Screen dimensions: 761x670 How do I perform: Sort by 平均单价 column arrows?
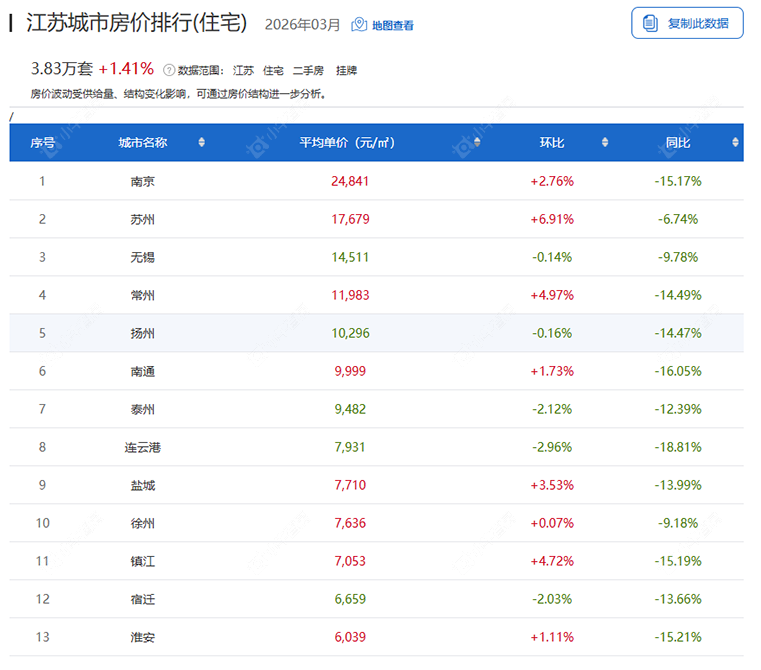tap(477, 142)
